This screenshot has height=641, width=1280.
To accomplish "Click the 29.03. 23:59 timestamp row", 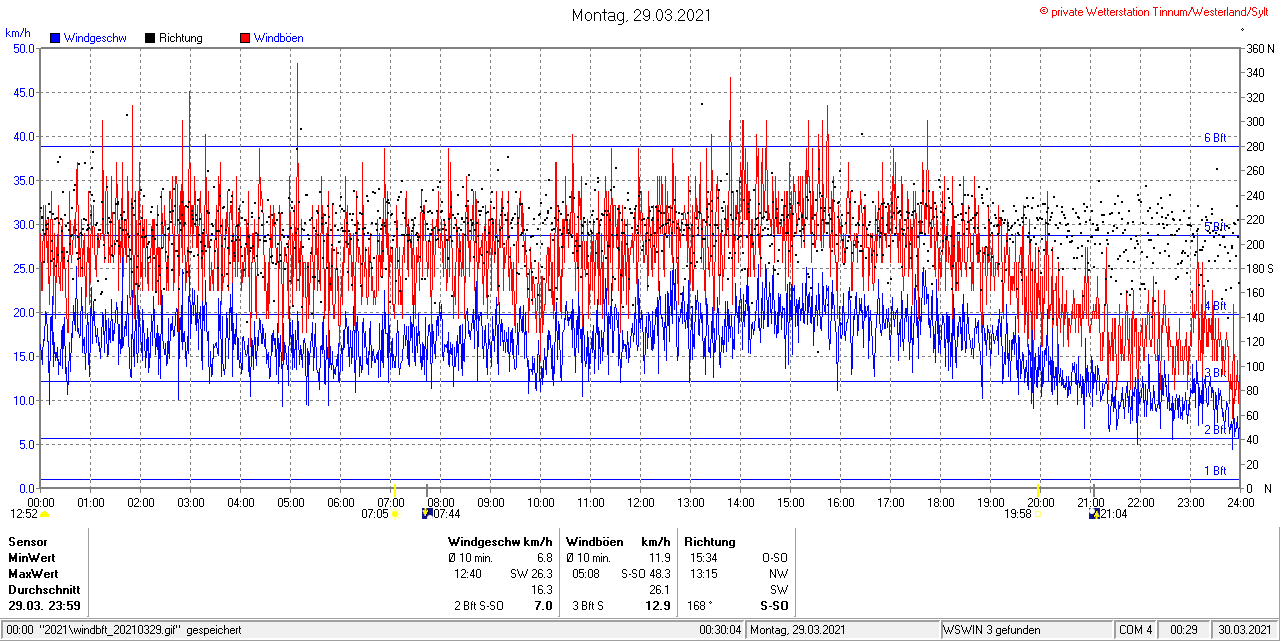I will pos(44,606).
